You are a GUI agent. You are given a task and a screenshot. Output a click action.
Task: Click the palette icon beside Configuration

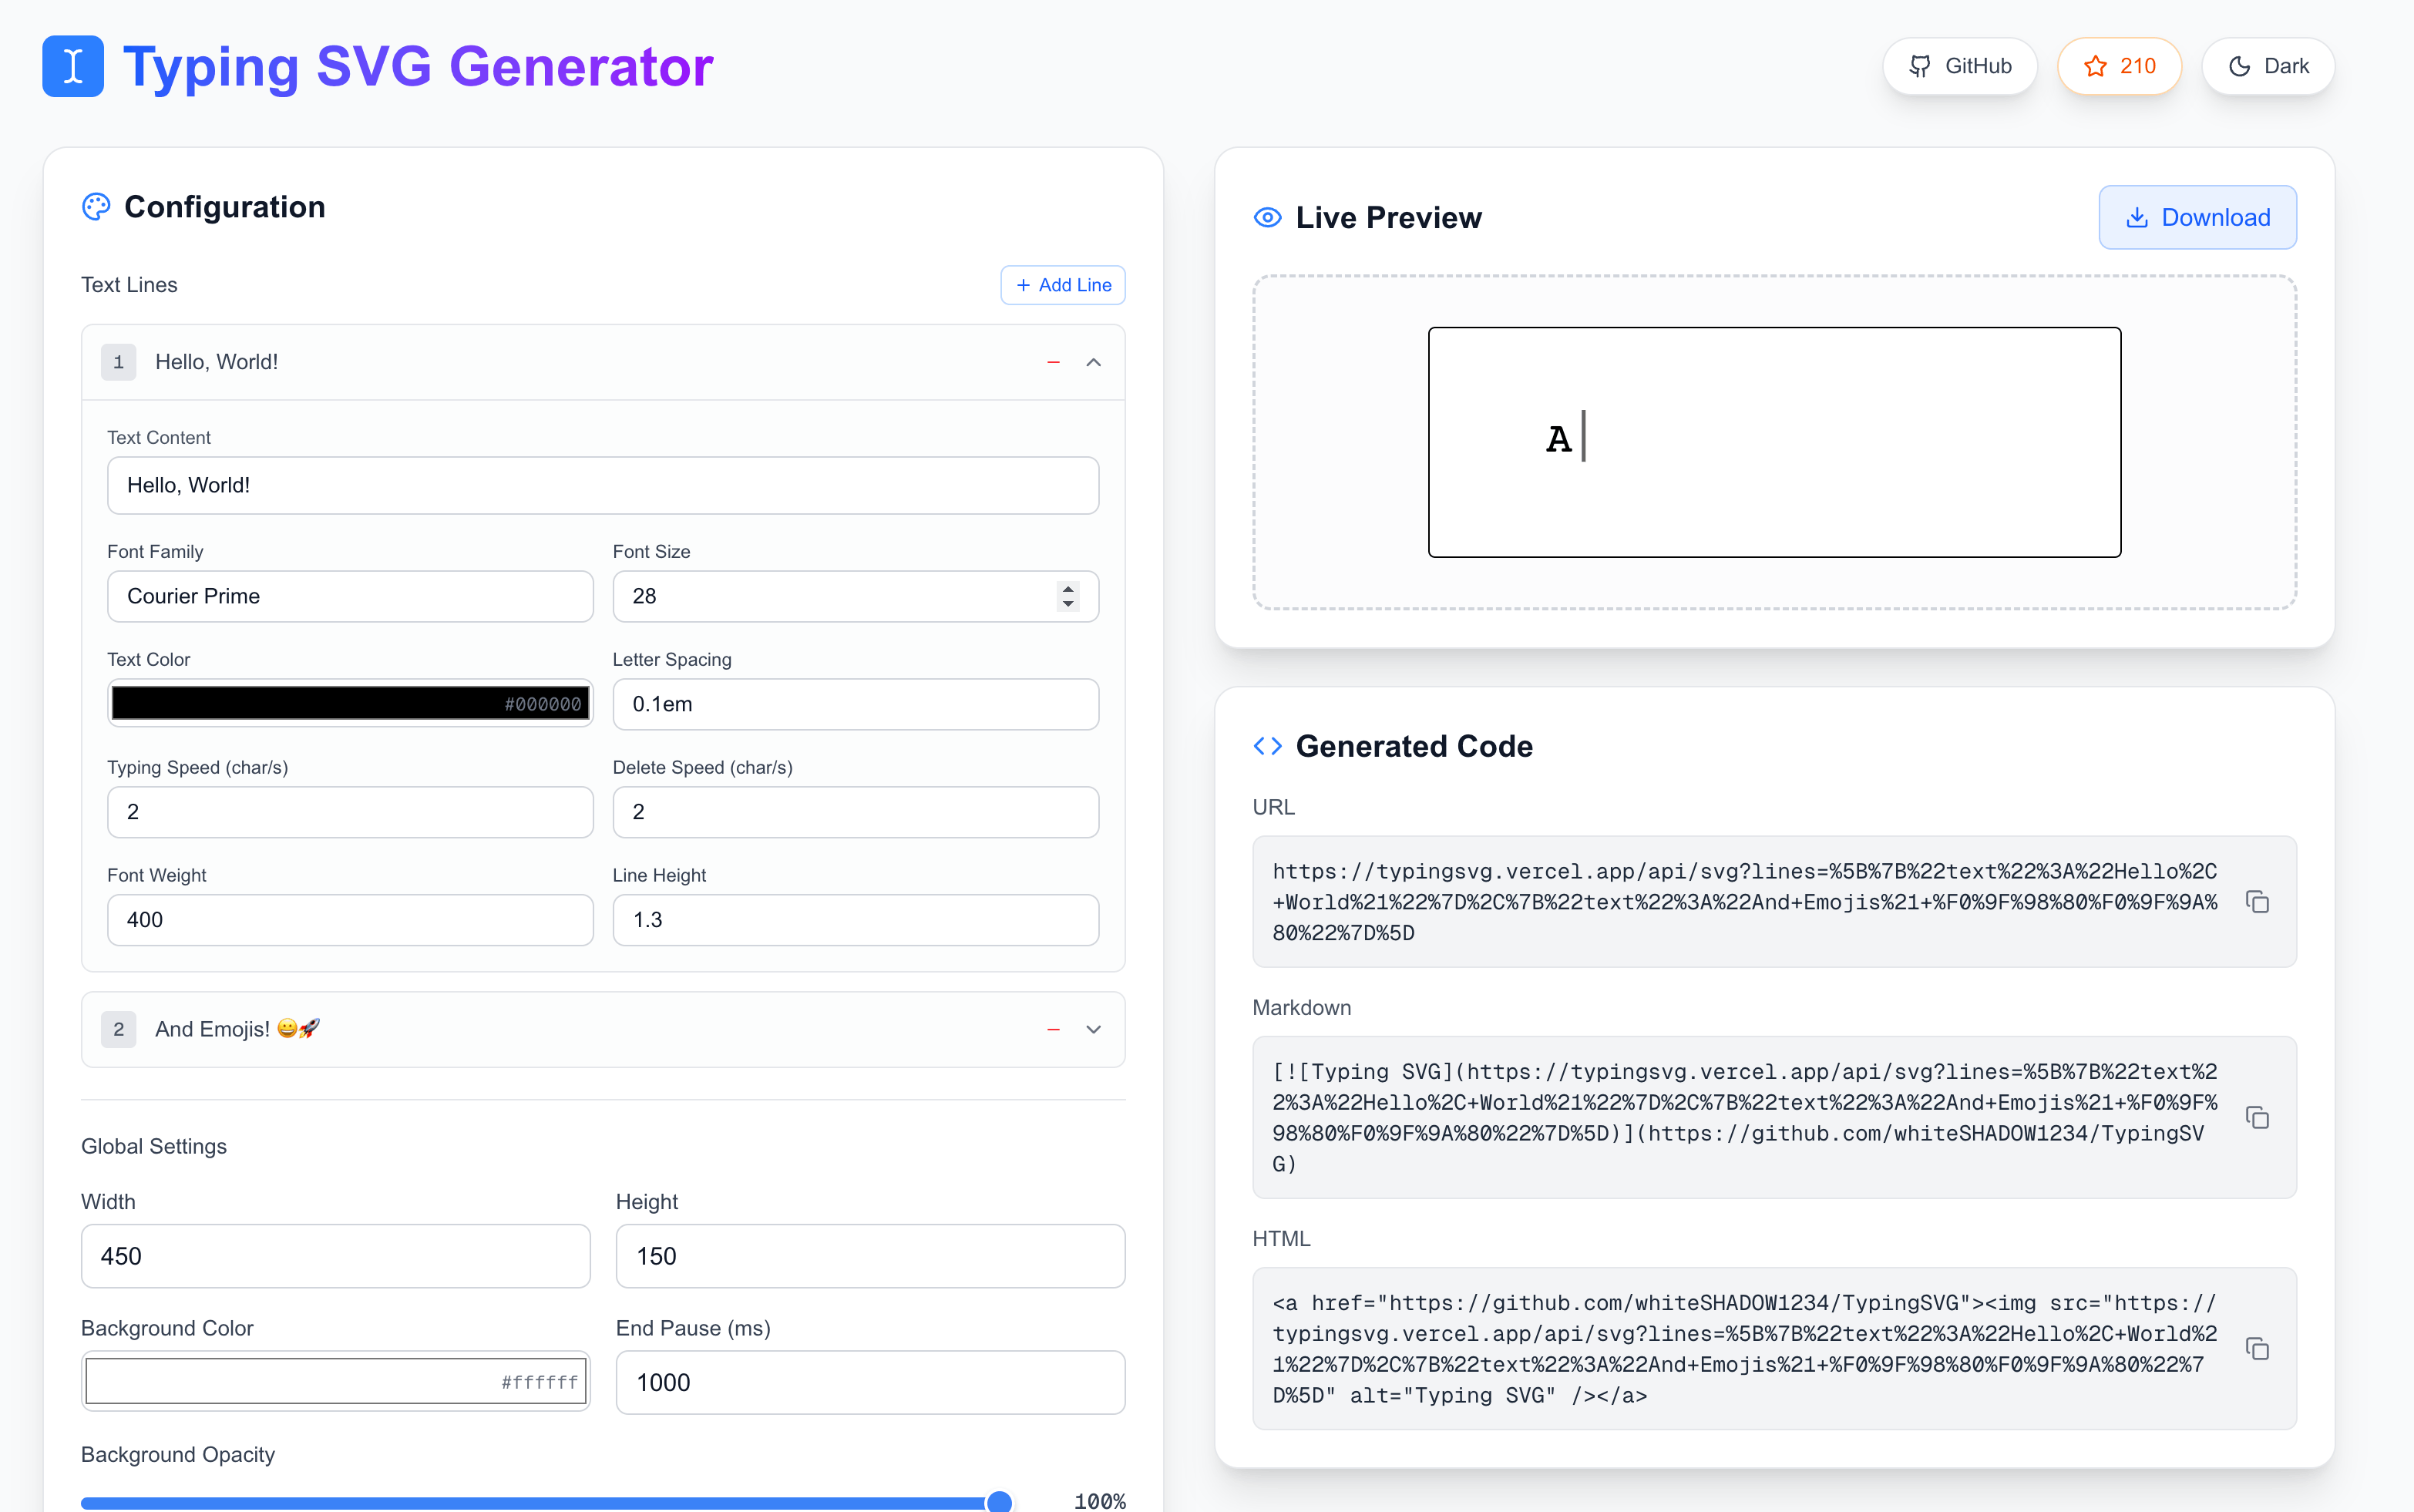pos(96,207)
